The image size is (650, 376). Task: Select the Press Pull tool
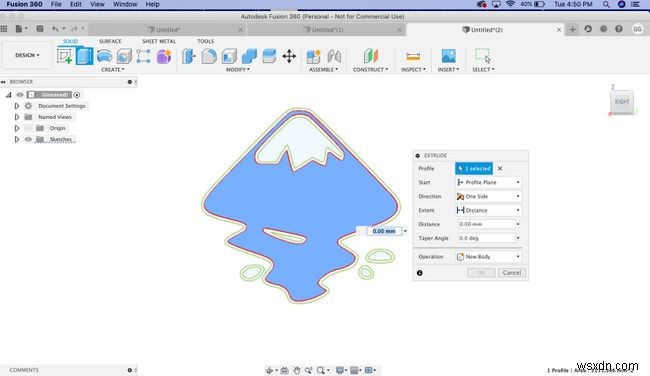(x=189, y=56)
